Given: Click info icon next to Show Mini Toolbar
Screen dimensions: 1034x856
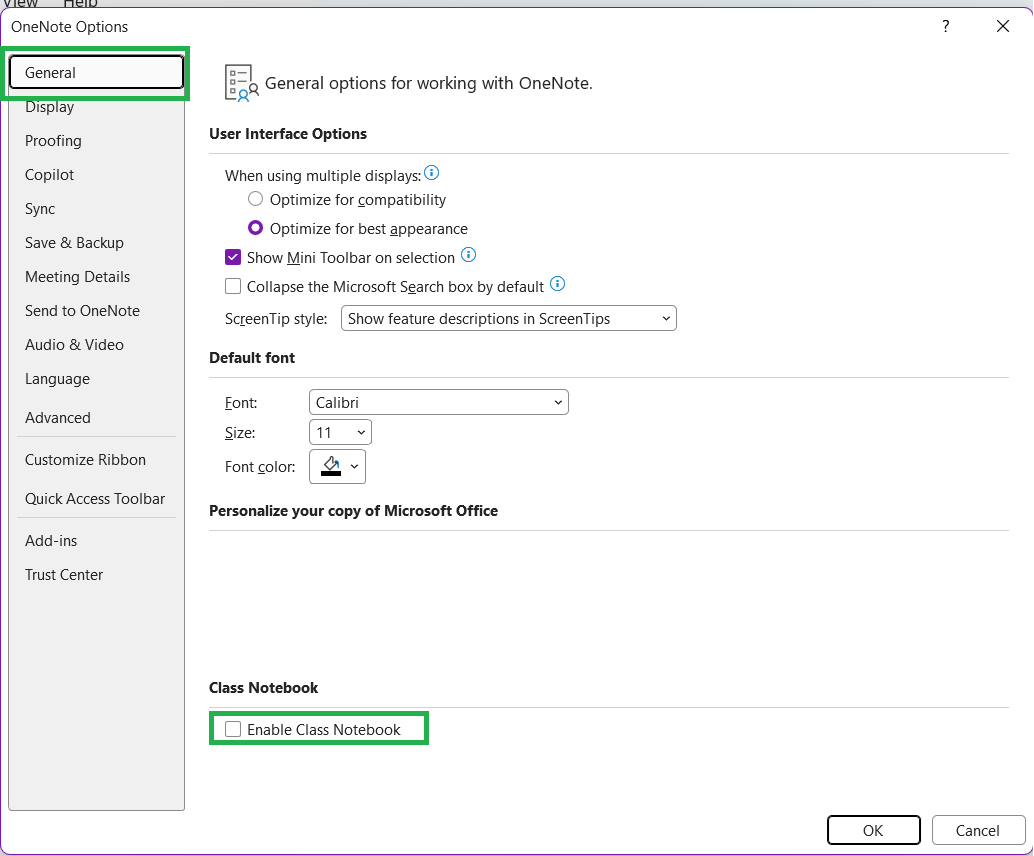Looking at the screenshot, I should click(468, 255).
